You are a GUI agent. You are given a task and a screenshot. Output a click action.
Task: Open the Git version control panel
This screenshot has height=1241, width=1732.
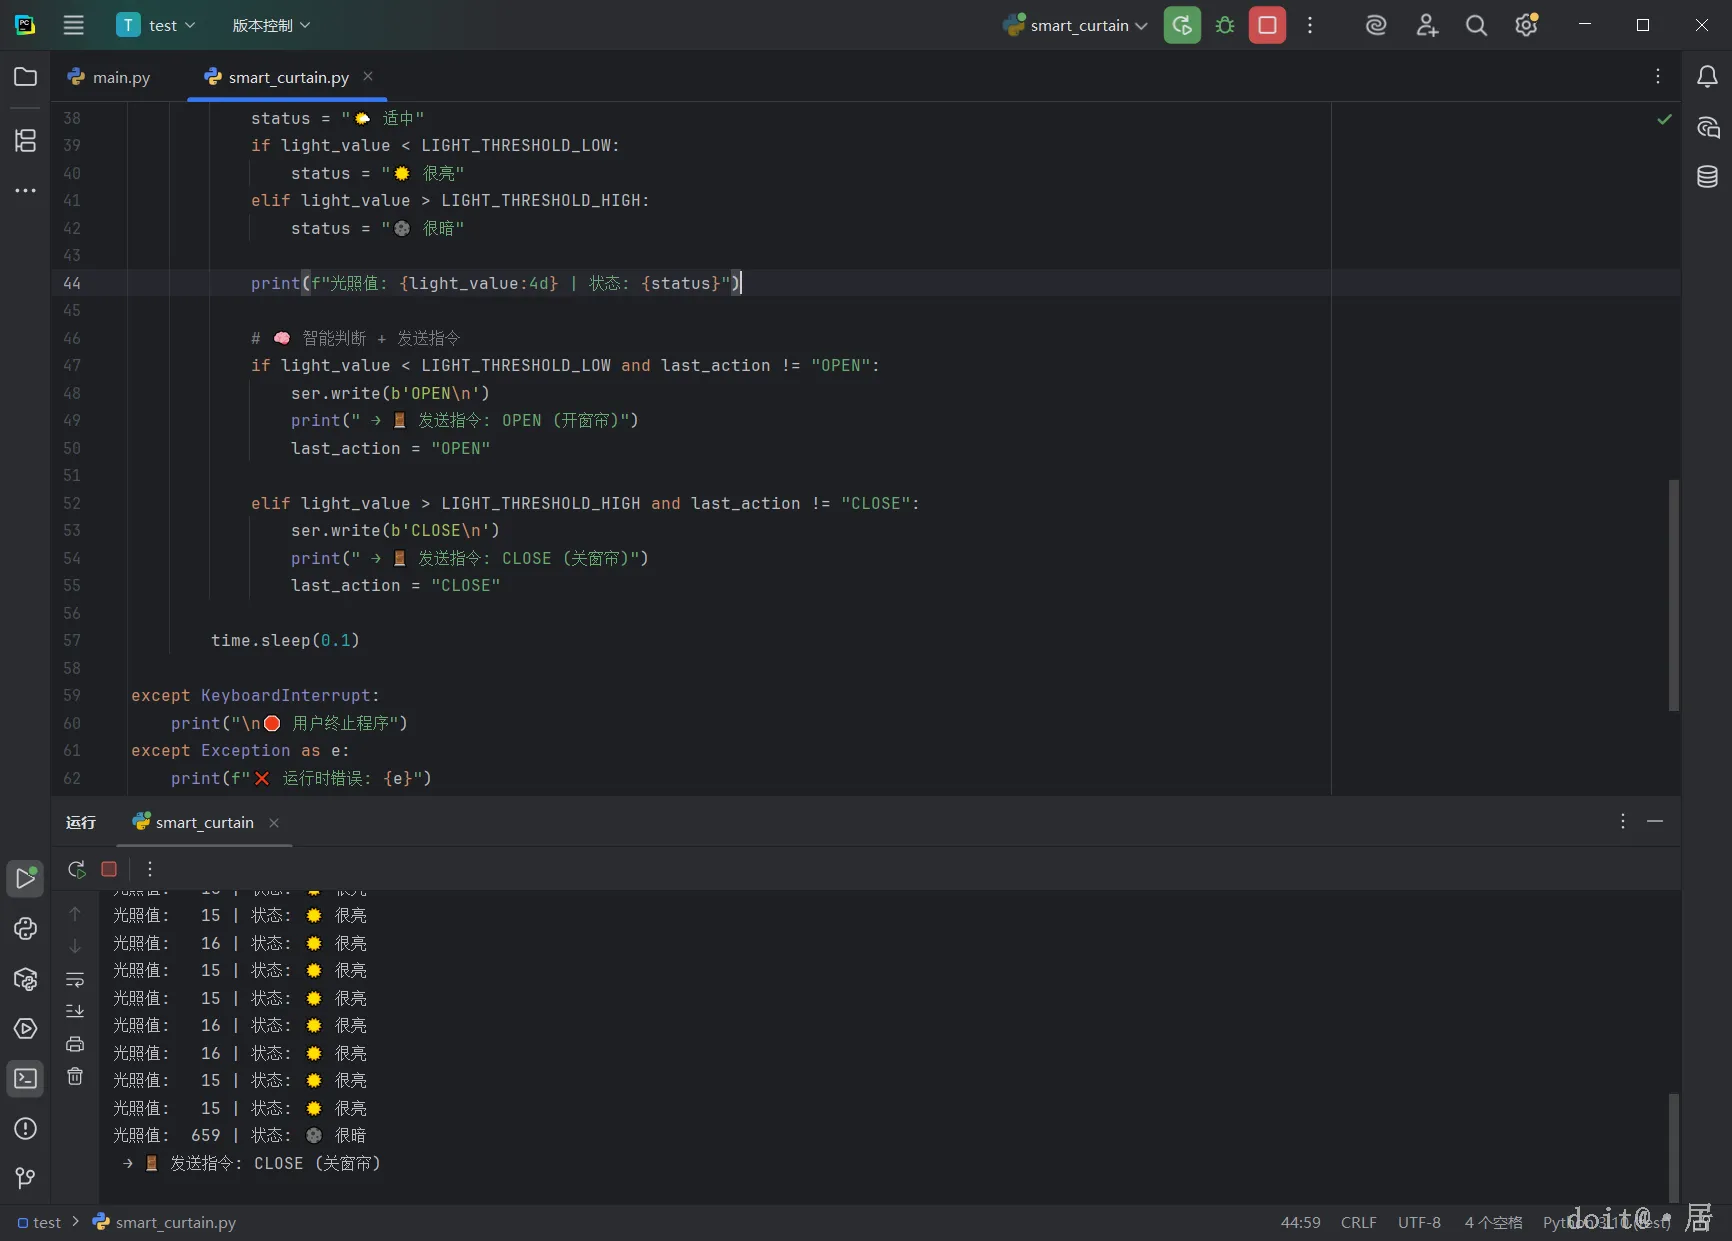26,1178
